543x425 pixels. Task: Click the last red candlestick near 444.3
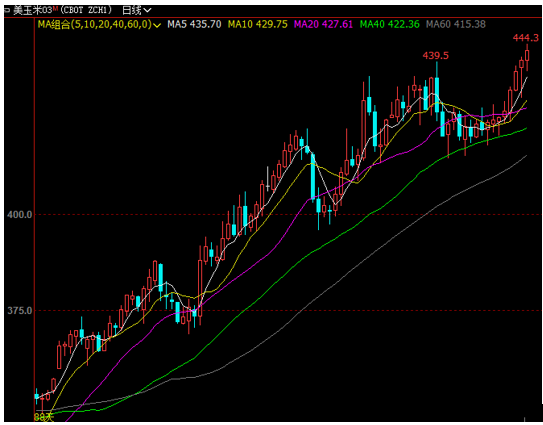[x=527, y=55]
